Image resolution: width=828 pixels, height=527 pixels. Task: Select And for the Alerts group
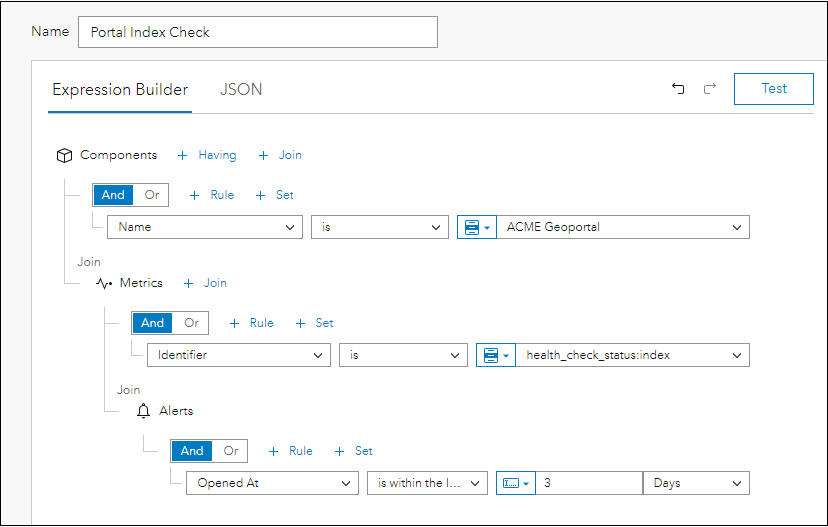[x=192, y=451]
